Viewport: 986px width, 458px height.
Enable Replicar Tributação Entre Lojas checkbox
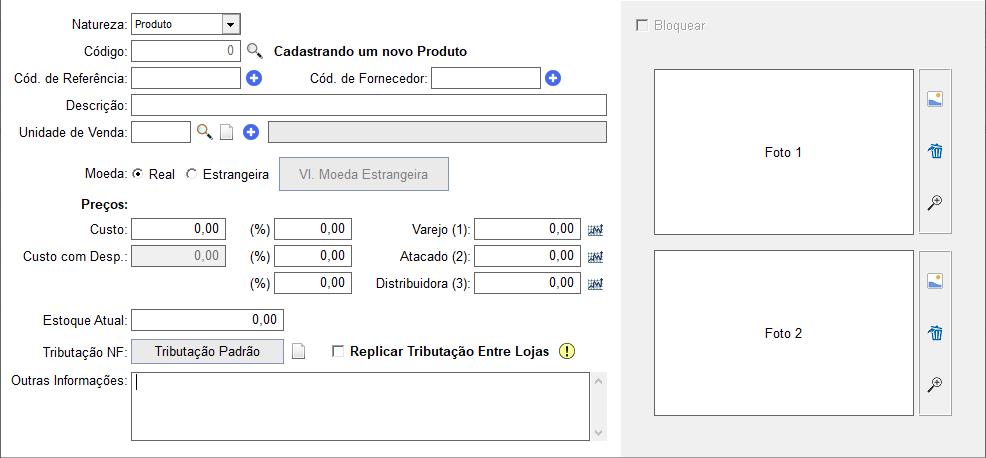click(x=338, y=352)
